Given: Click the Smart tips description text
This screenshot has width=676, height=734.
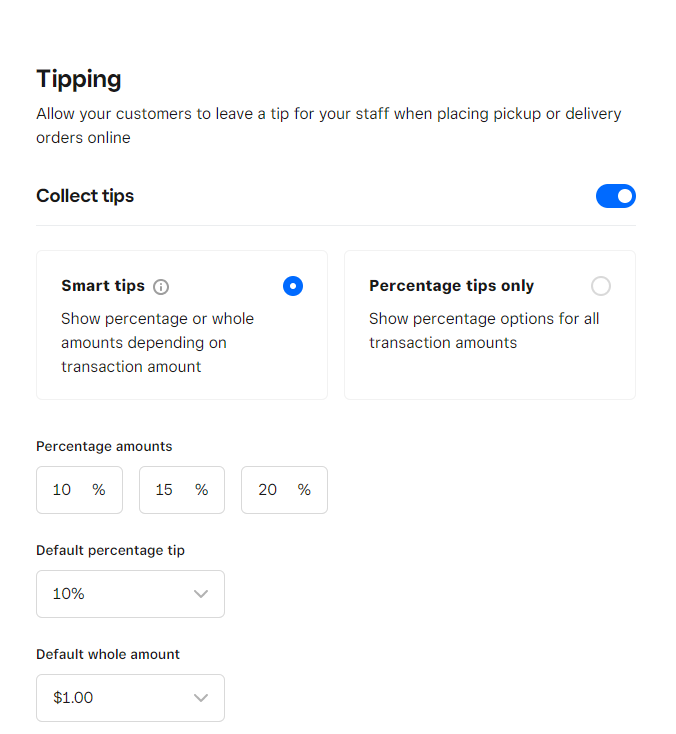Looking at the screenshot, I should [157, 343].
